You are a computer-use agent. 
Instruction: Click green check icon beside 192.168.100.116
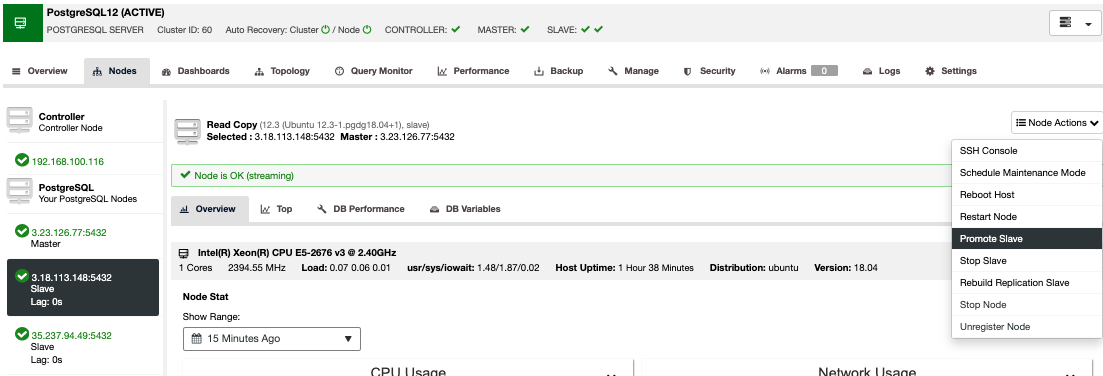pos(22,160)
